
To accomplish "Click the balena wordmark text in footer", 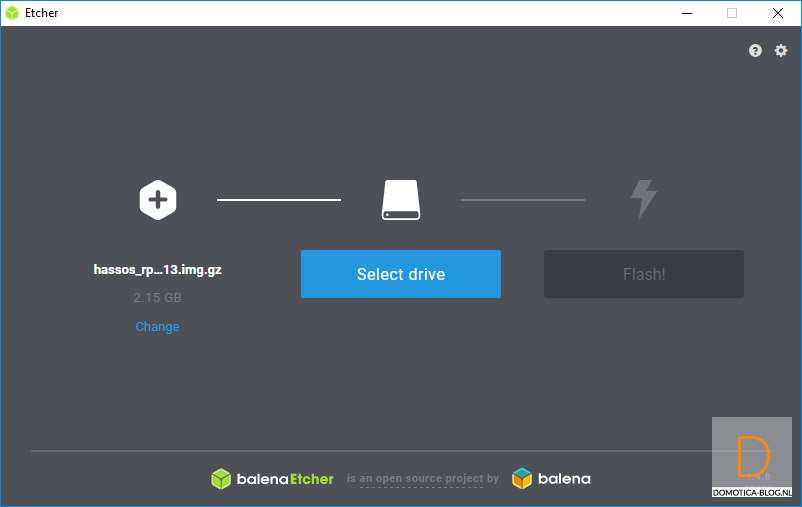I will (564, 479).
